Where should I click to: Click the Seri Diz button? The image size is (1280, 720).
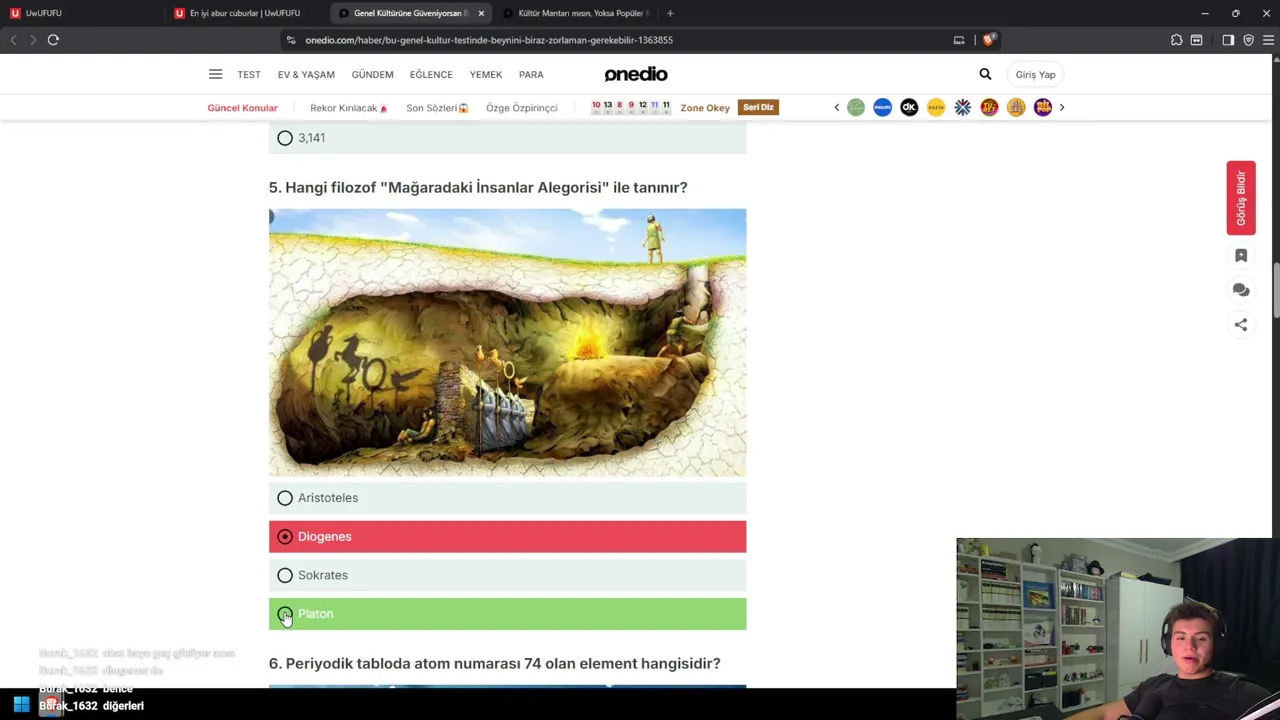[758, 107]
